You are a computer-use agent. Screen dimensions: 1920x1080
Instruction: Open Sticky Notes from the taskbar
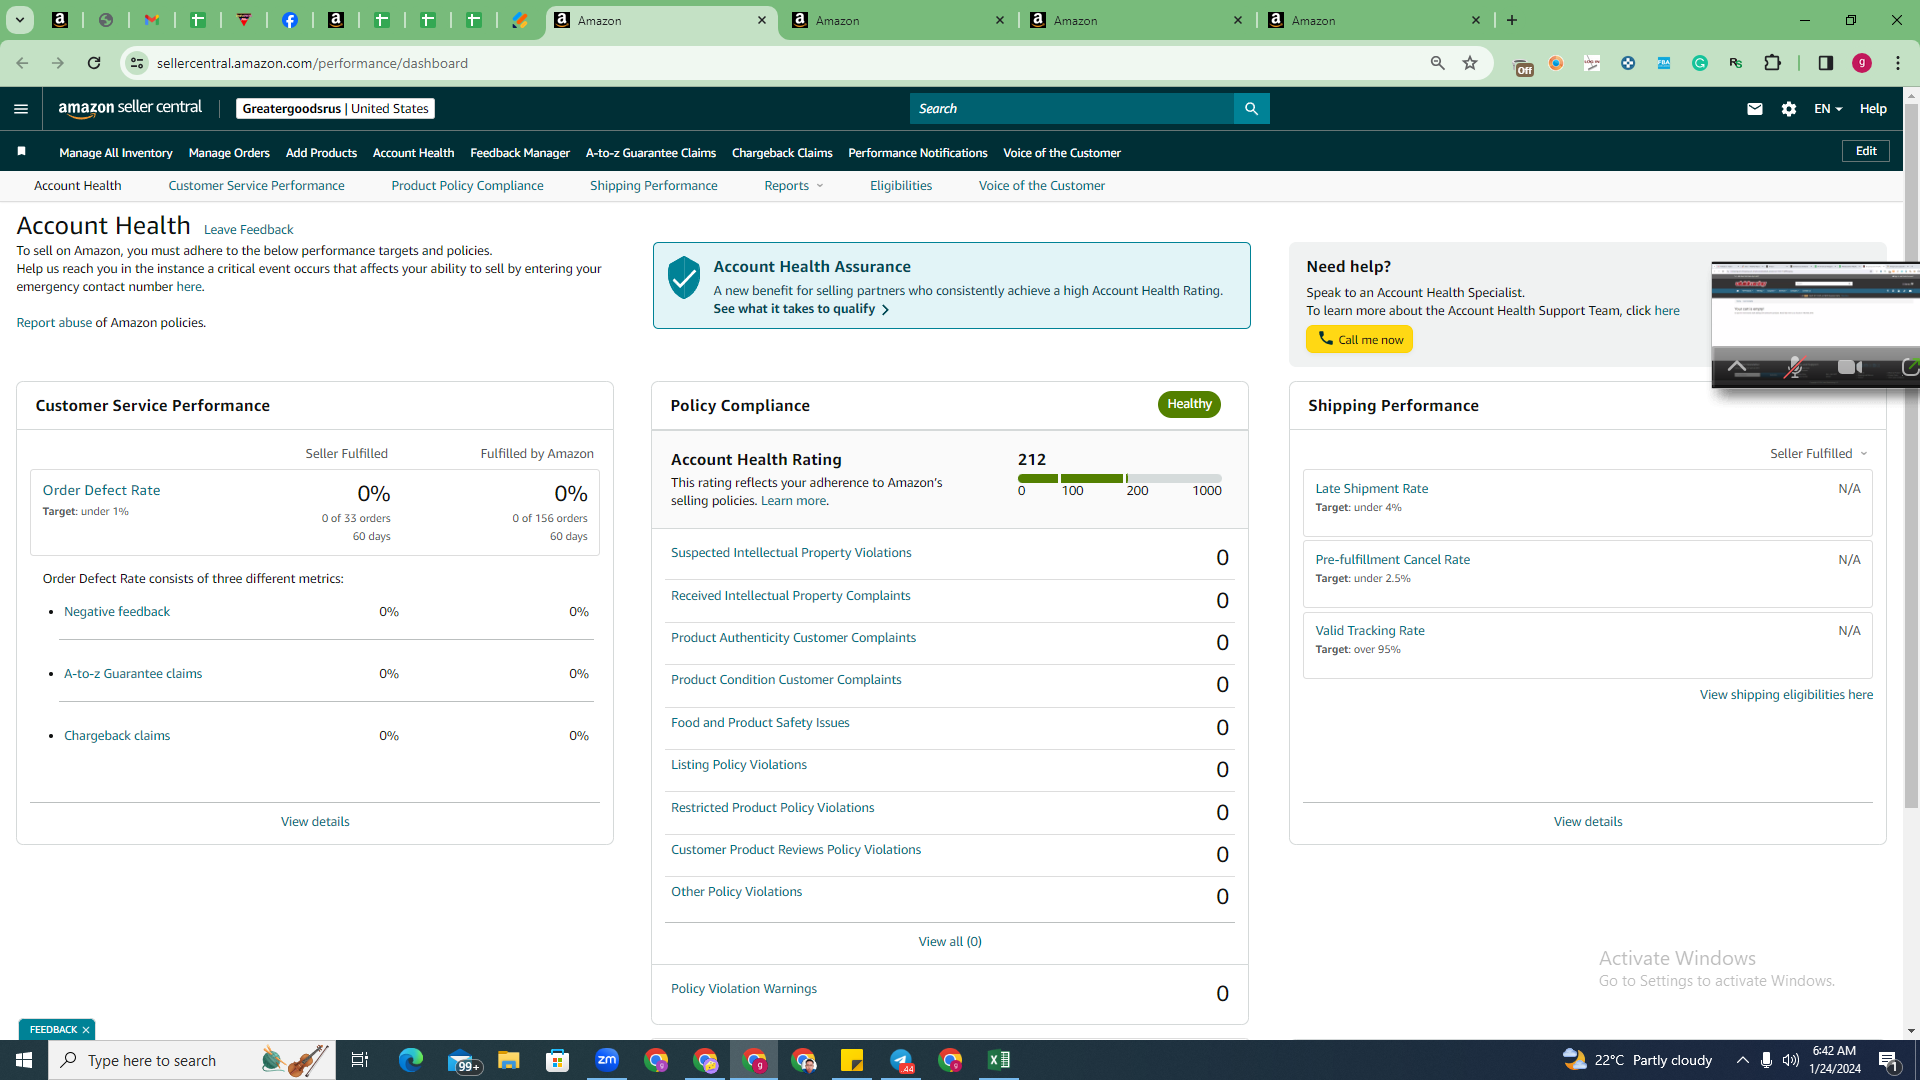point(852,1060)
